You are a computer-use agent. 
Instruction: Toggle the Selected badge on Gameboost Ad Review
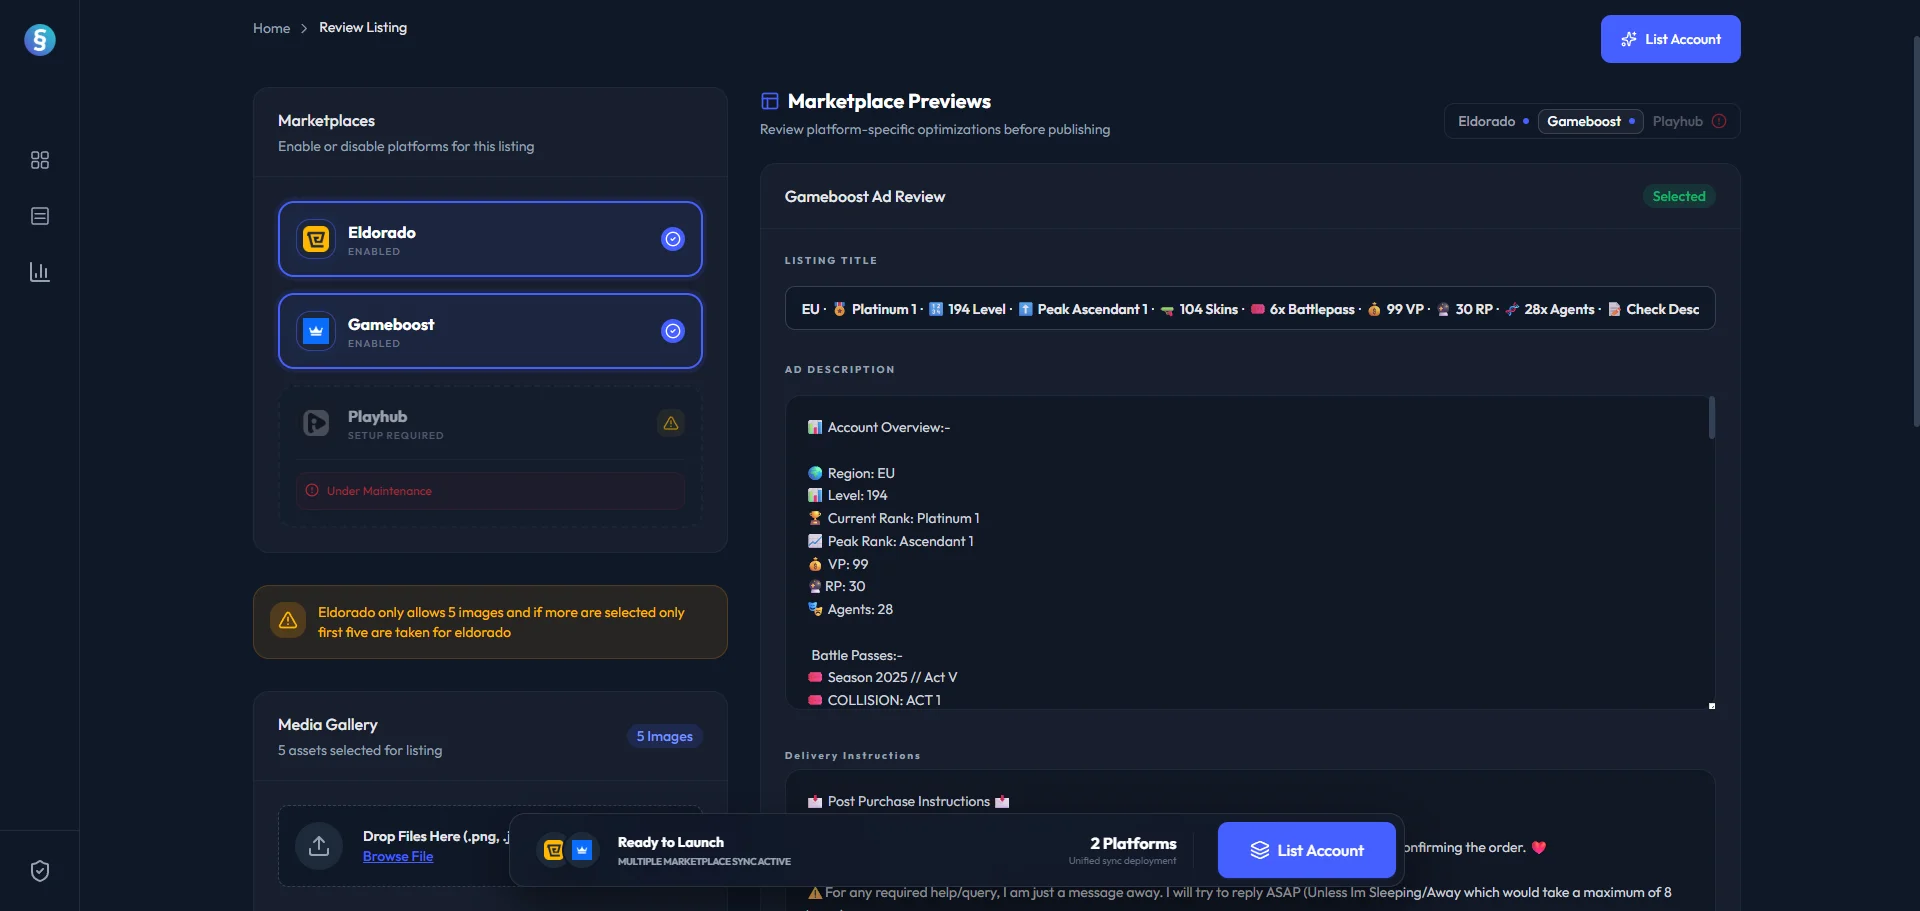point(1679,196)
